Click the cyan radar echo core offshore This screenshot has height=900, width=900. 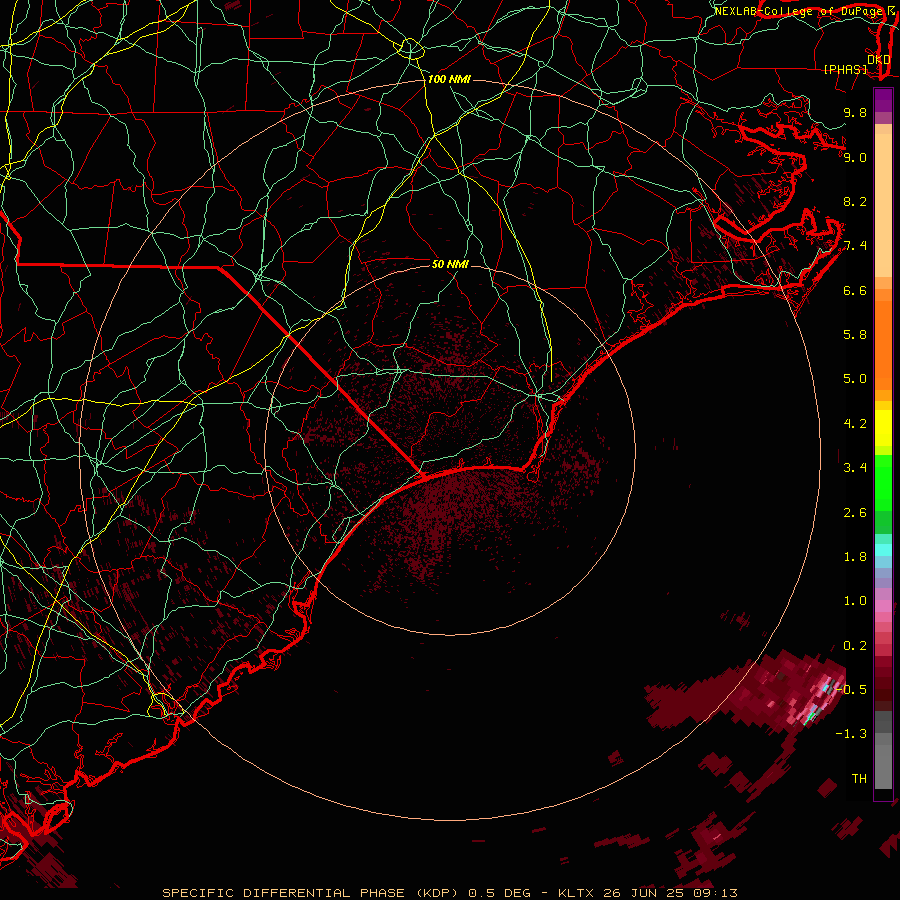pyautogui.click(x=827, y=687)
